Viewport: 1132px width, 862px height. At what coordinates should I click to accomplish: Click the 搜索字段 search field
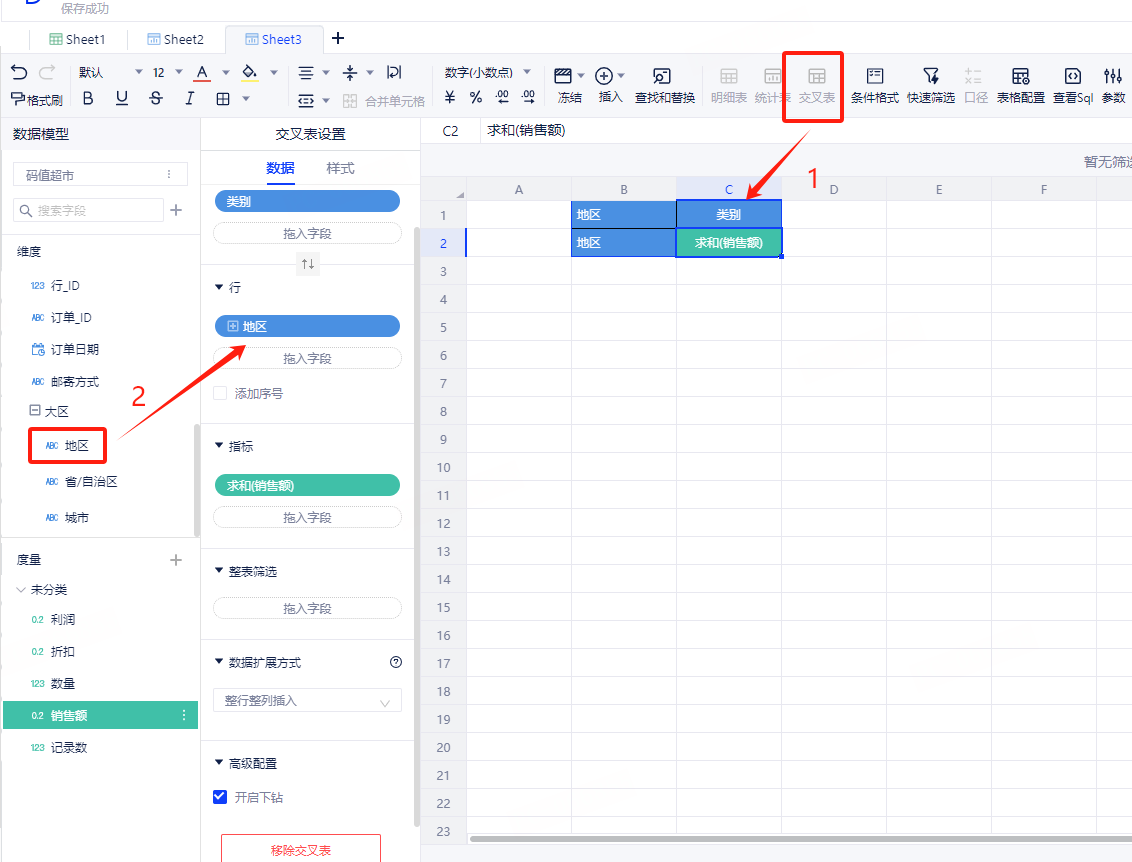pos(88,210)
